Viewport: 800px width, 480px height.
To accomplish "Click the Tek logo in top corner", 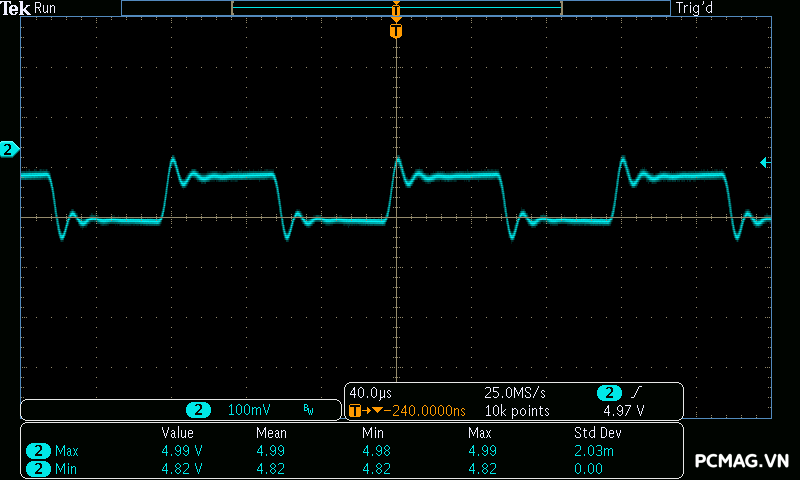I will tap(15, 8).
